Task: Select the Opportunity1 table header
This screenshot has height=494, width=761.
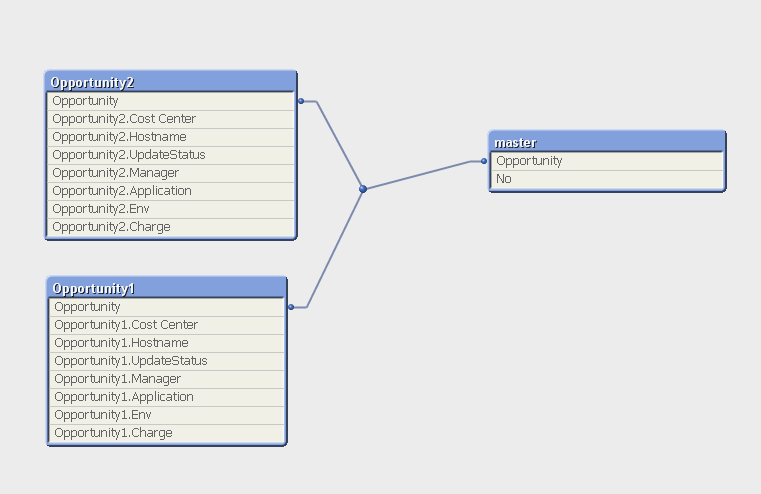Action: 167,288
